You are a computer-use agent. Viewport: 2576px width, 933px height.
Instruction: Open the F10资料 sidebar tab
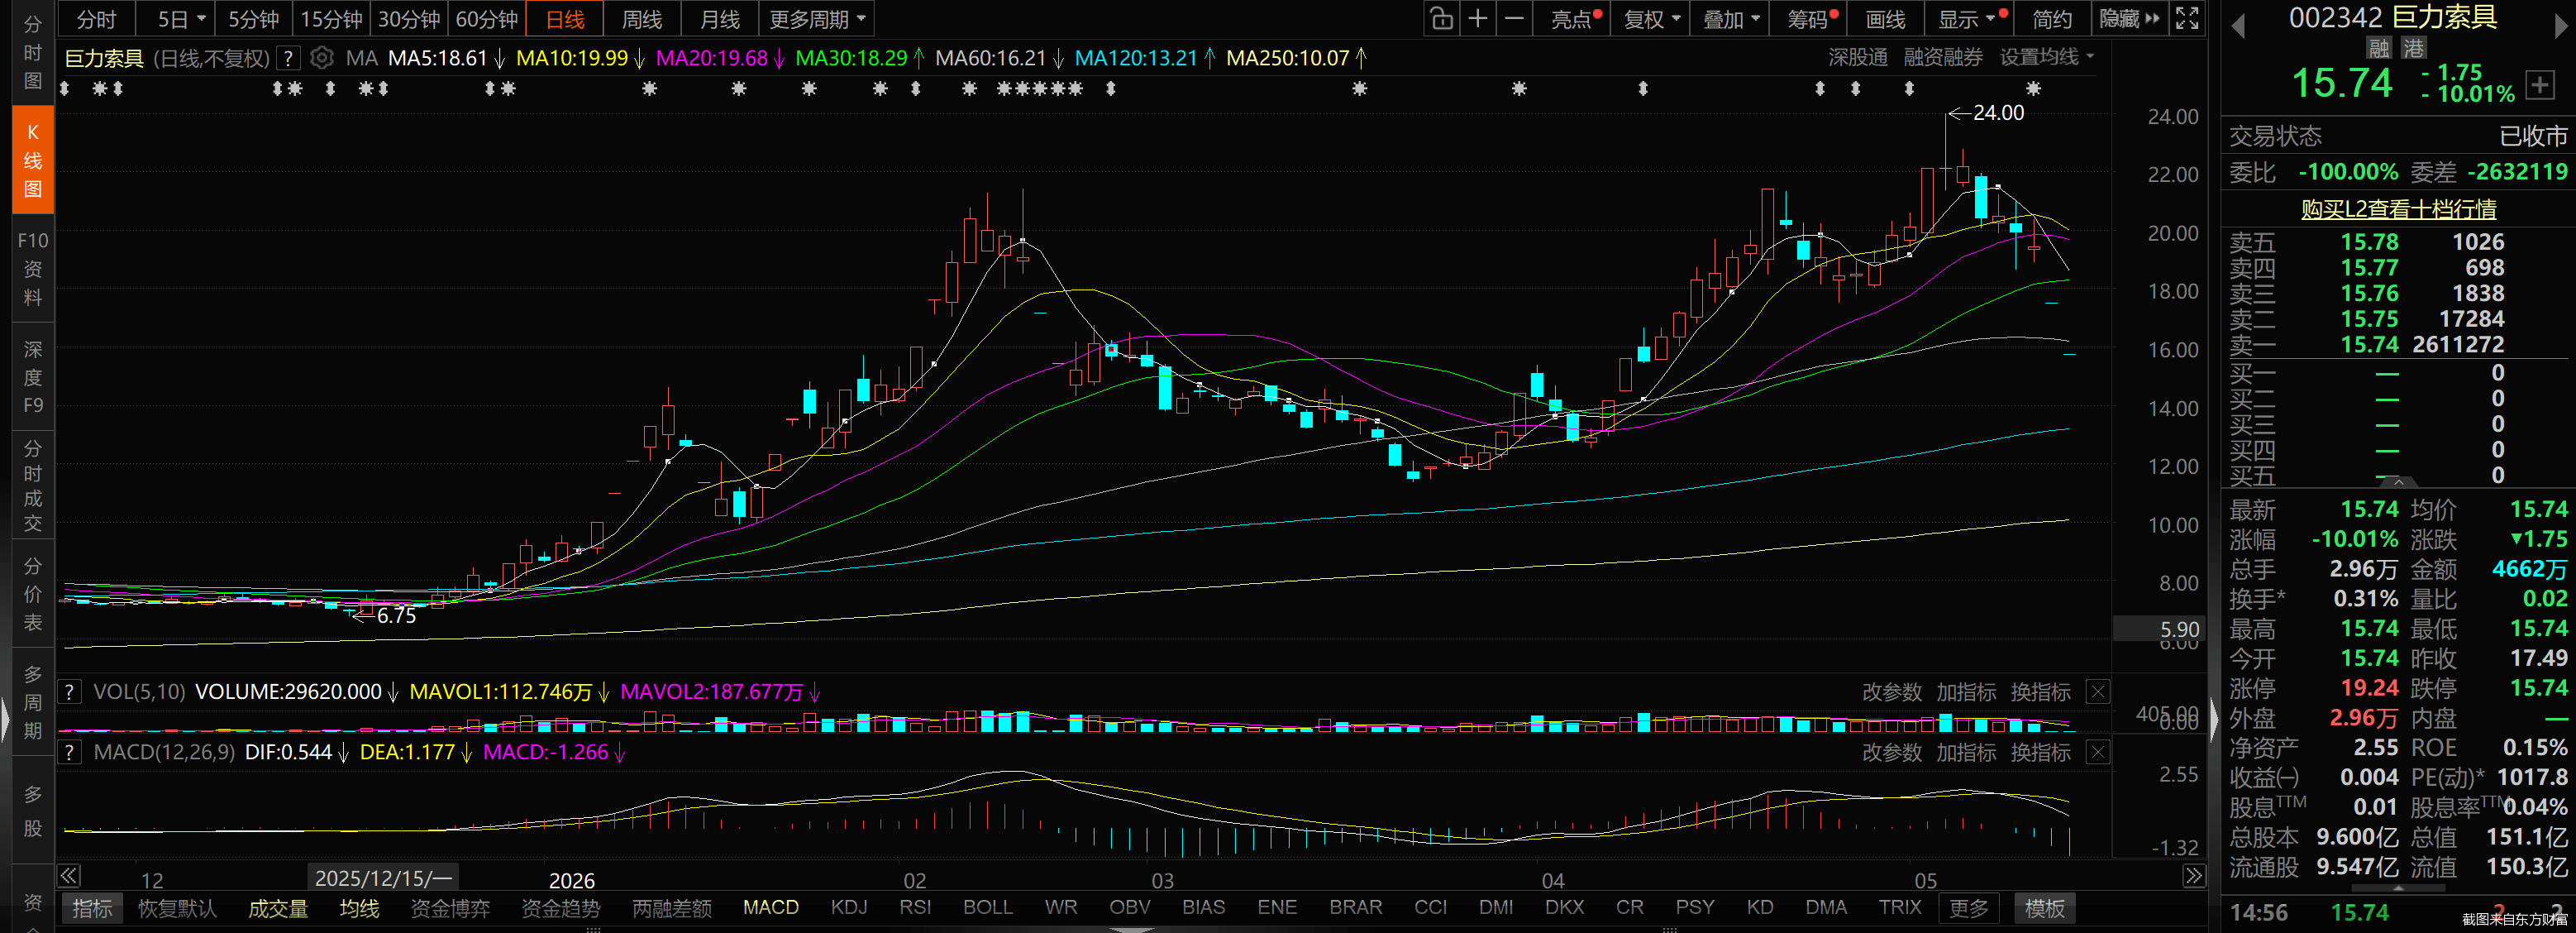tap(33, 268)
